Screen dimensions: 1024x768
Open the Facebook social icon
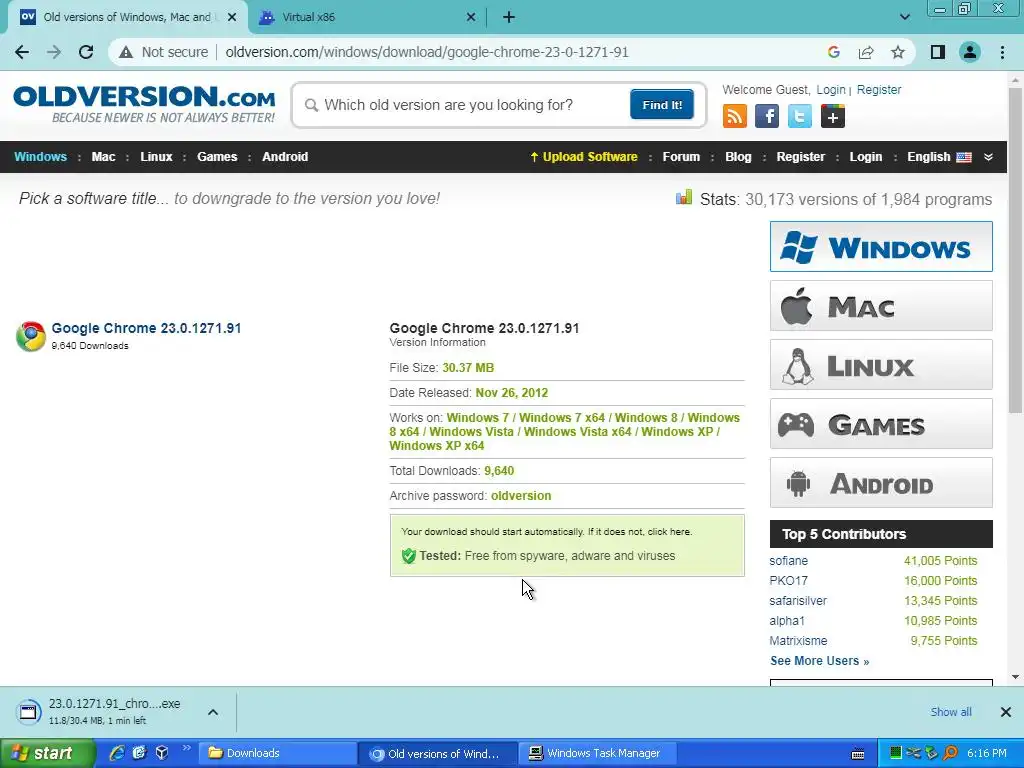tap(767, 116)
